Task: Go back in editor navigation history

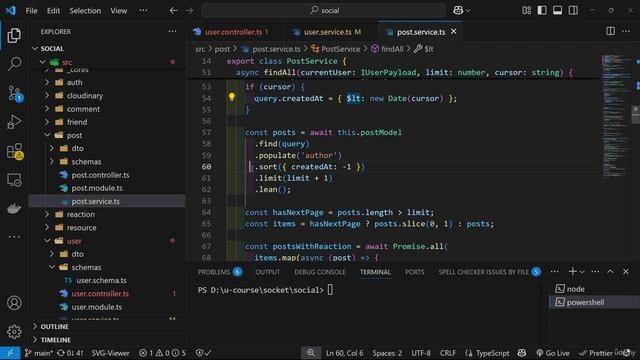Action: (173, 11)
